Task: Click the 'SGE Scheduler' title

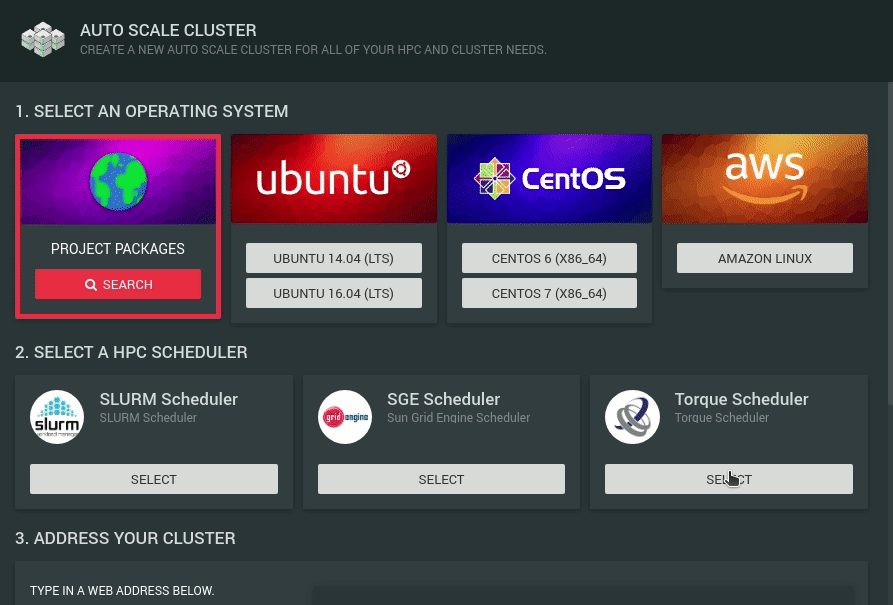Action: (x=444, y=399)
